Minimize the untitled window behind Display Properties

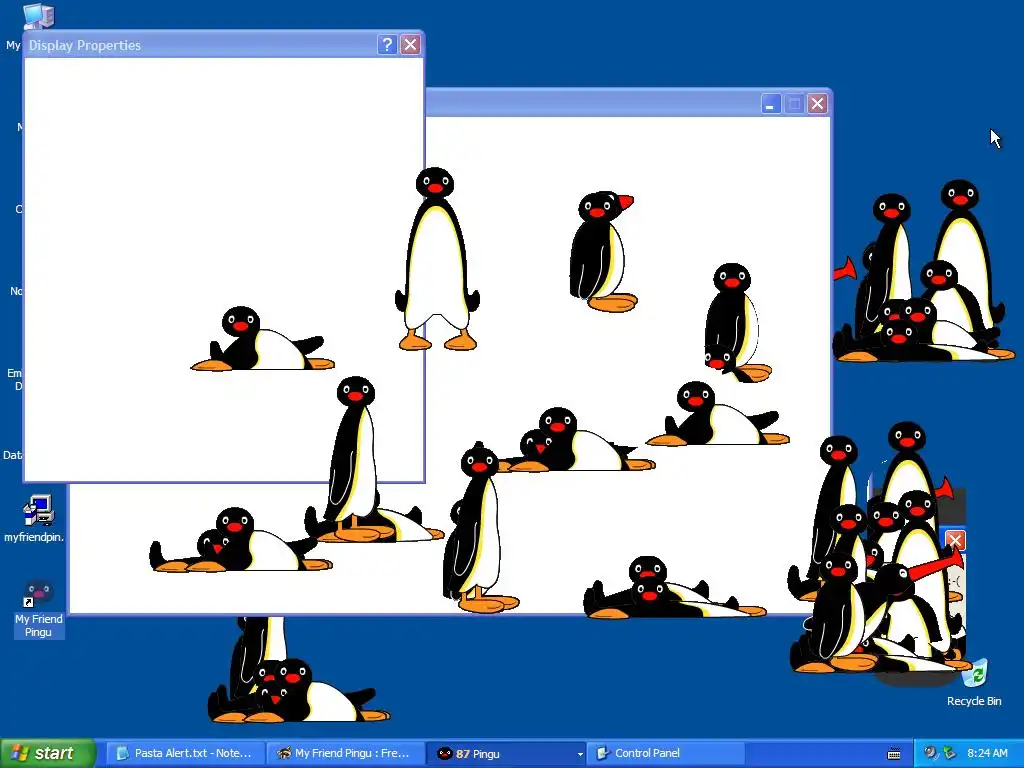click(771, 104)
